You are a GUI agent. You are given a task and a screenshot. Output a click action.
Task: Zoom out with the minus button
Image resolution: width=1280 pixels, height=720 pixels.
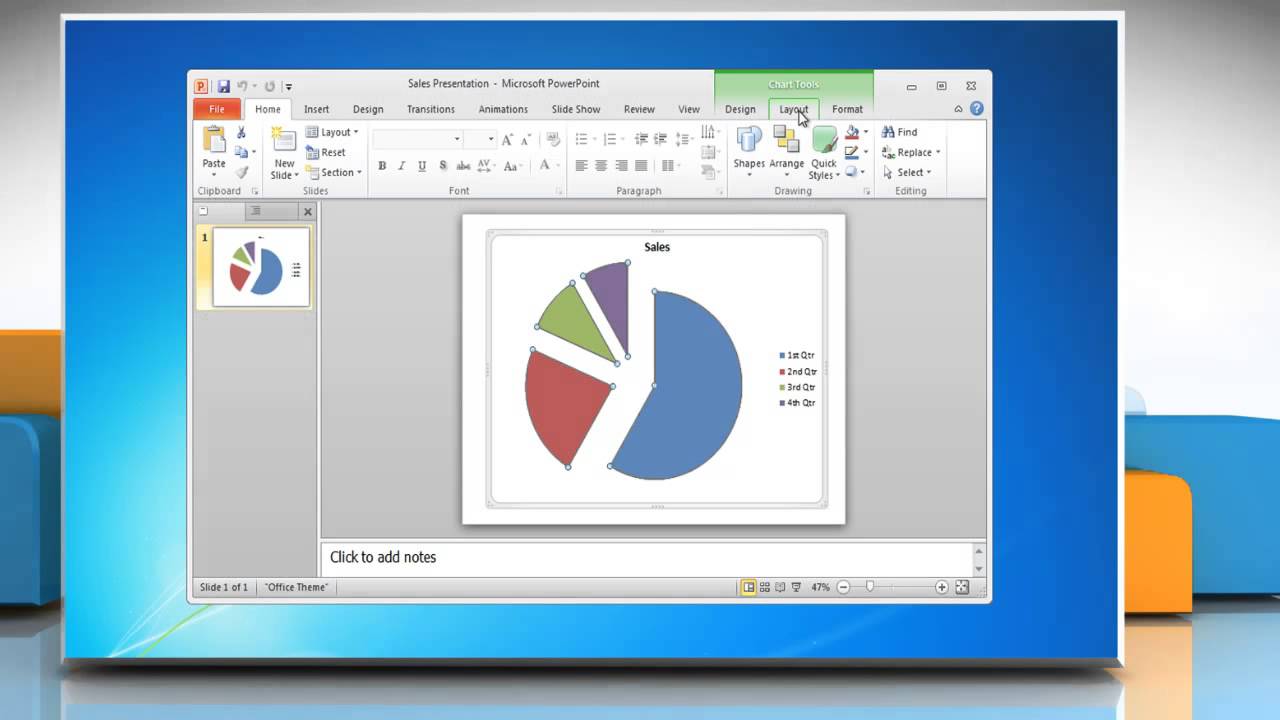843,587
